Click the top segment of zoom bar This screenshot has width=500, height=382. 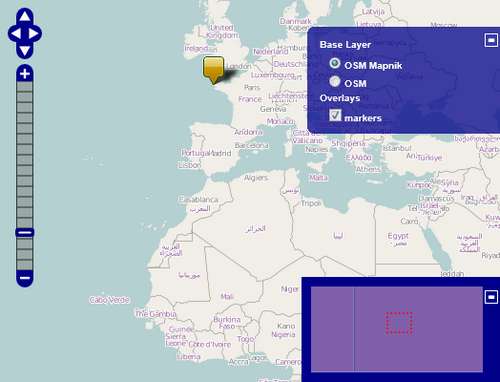(x=25, y=87)
